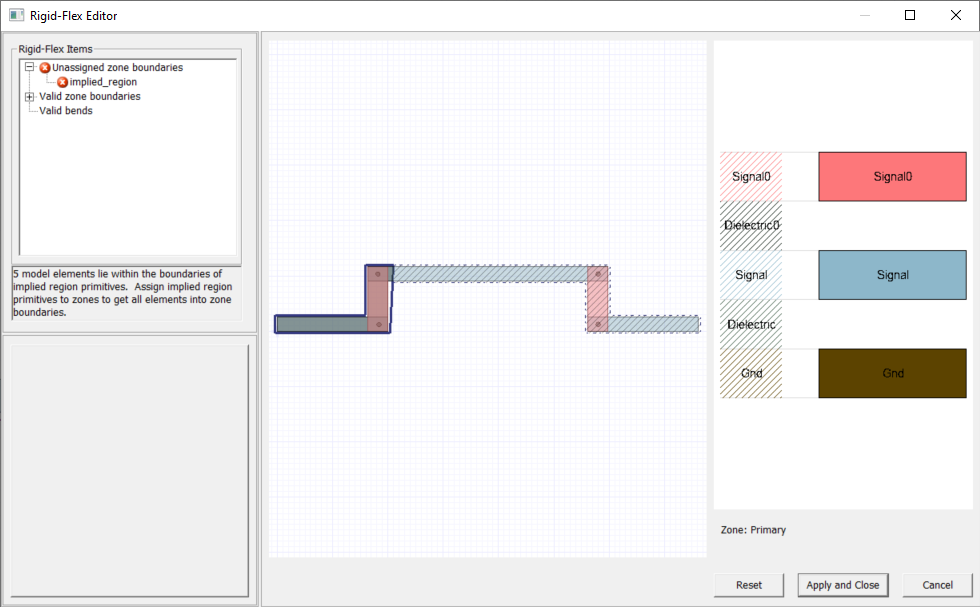The width and height of the screenshot is (980, 607).
Task: Click the Reset button
Action: (x=748, y=585)
